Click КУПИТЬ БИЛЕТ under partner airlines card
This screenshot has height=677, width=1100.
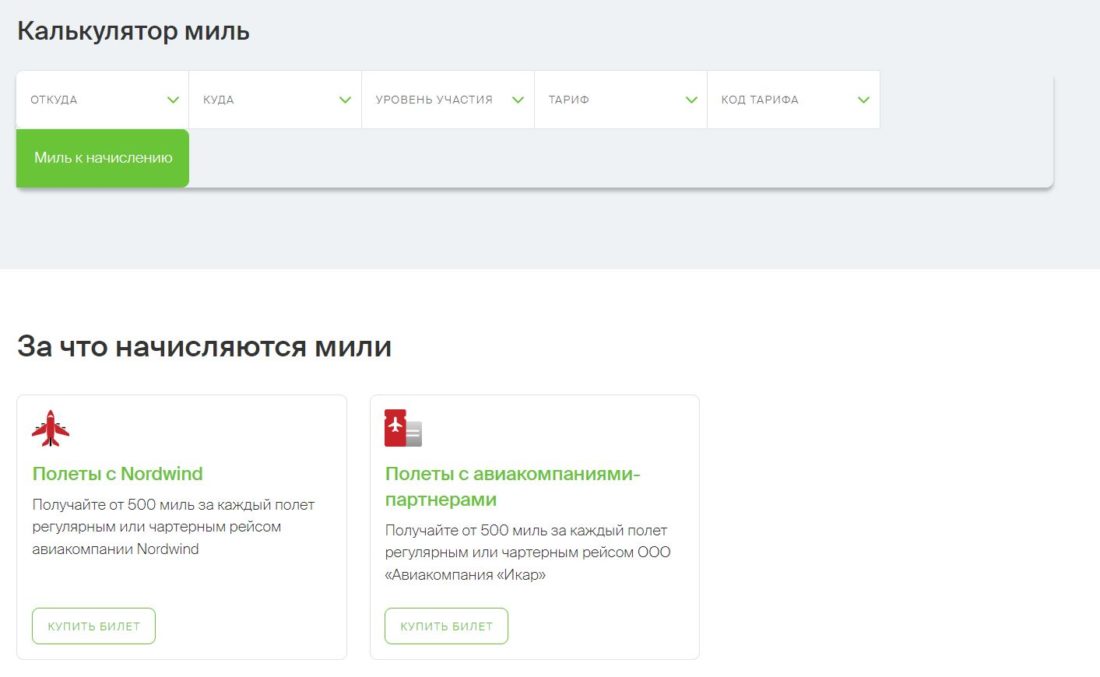pyautogui.click(x=446, y=626)
